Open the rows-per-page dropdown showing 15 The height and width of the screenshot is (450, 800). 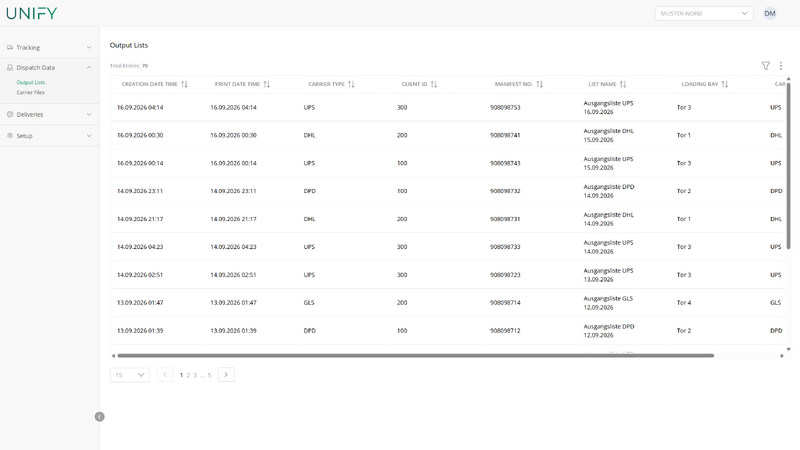coord(130,375)
